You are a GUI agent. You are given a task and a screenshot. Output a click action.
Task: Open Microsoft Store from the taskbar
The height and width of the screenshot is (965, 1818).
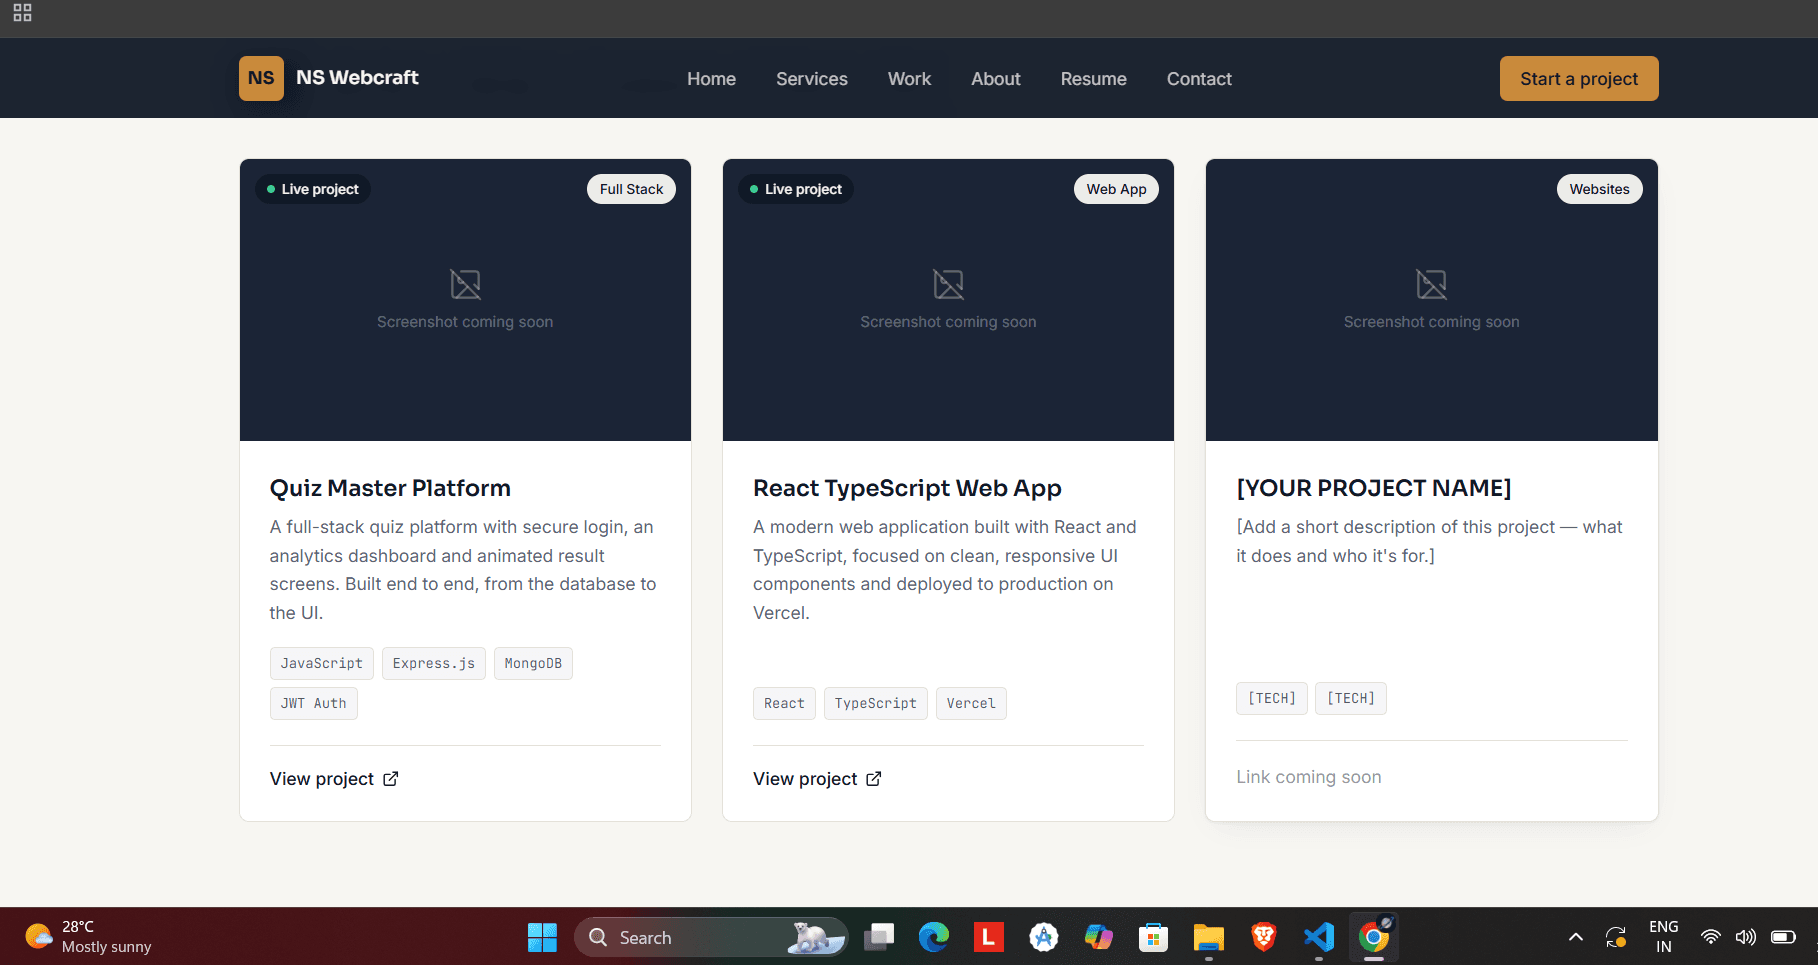[x=1153, y=937]
